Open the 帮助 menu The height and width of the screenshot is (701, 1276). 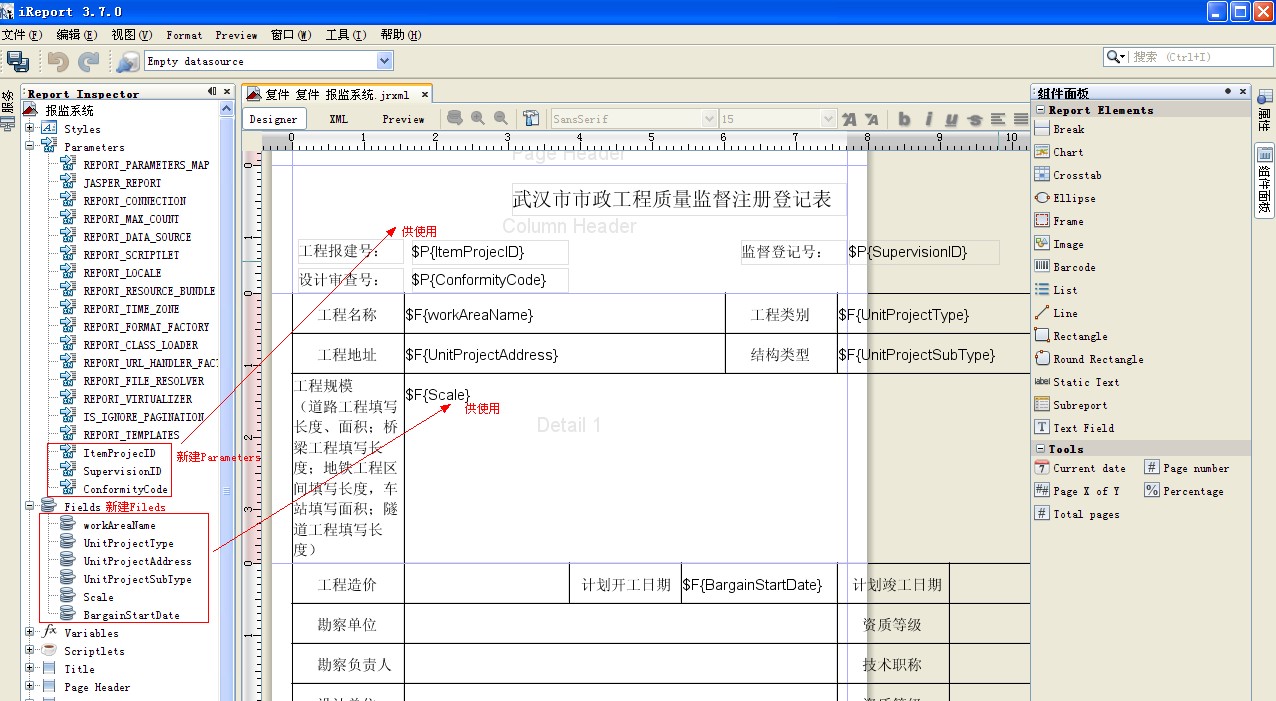(x=401, y=35)
